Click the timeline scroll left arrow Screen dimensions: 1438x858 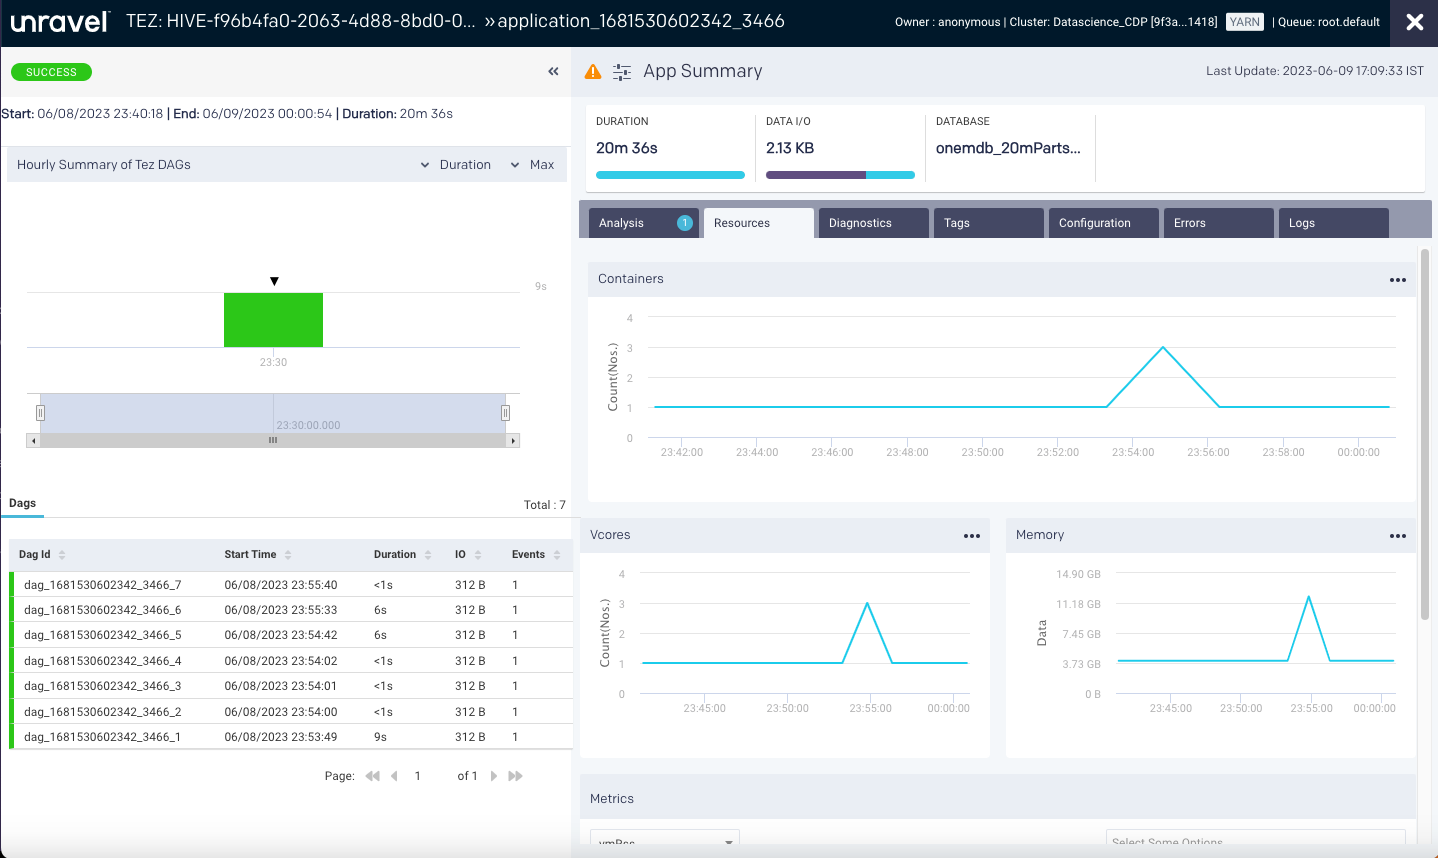(x=33, y=440)
